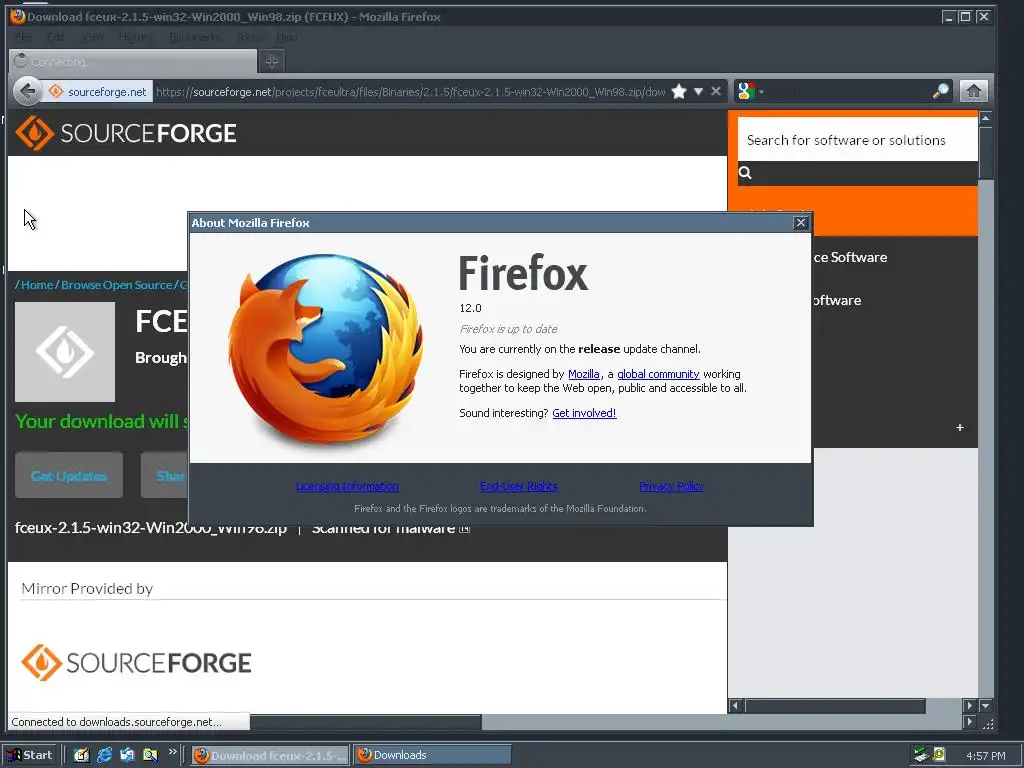Click the fourth quick launch search icon
Screen dimensions: 1024x768
click(x=150, y=755)
